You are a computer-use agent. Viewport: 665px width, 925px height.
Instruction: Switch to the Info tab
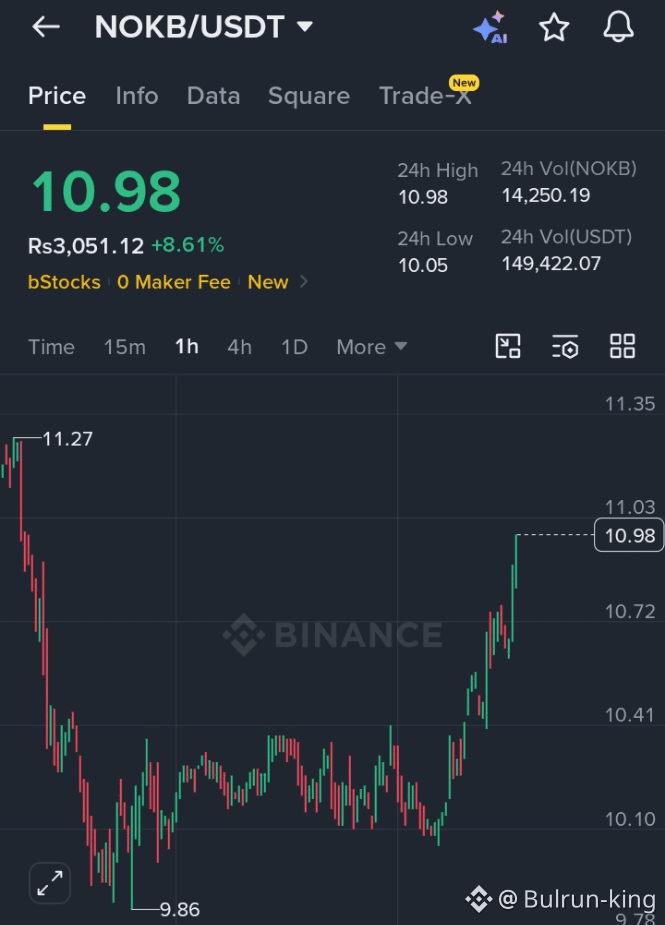pyautogui.click(x=137, y=96)
